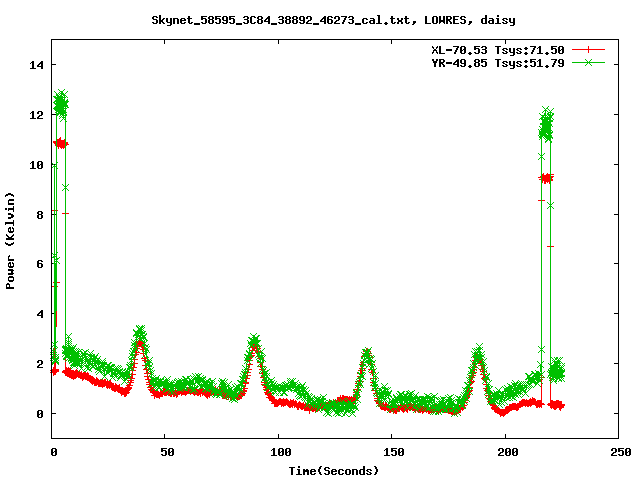Click the red XL legend line sample
The image size is (640, 480).
pyautogui.click(x=588, y=50)
